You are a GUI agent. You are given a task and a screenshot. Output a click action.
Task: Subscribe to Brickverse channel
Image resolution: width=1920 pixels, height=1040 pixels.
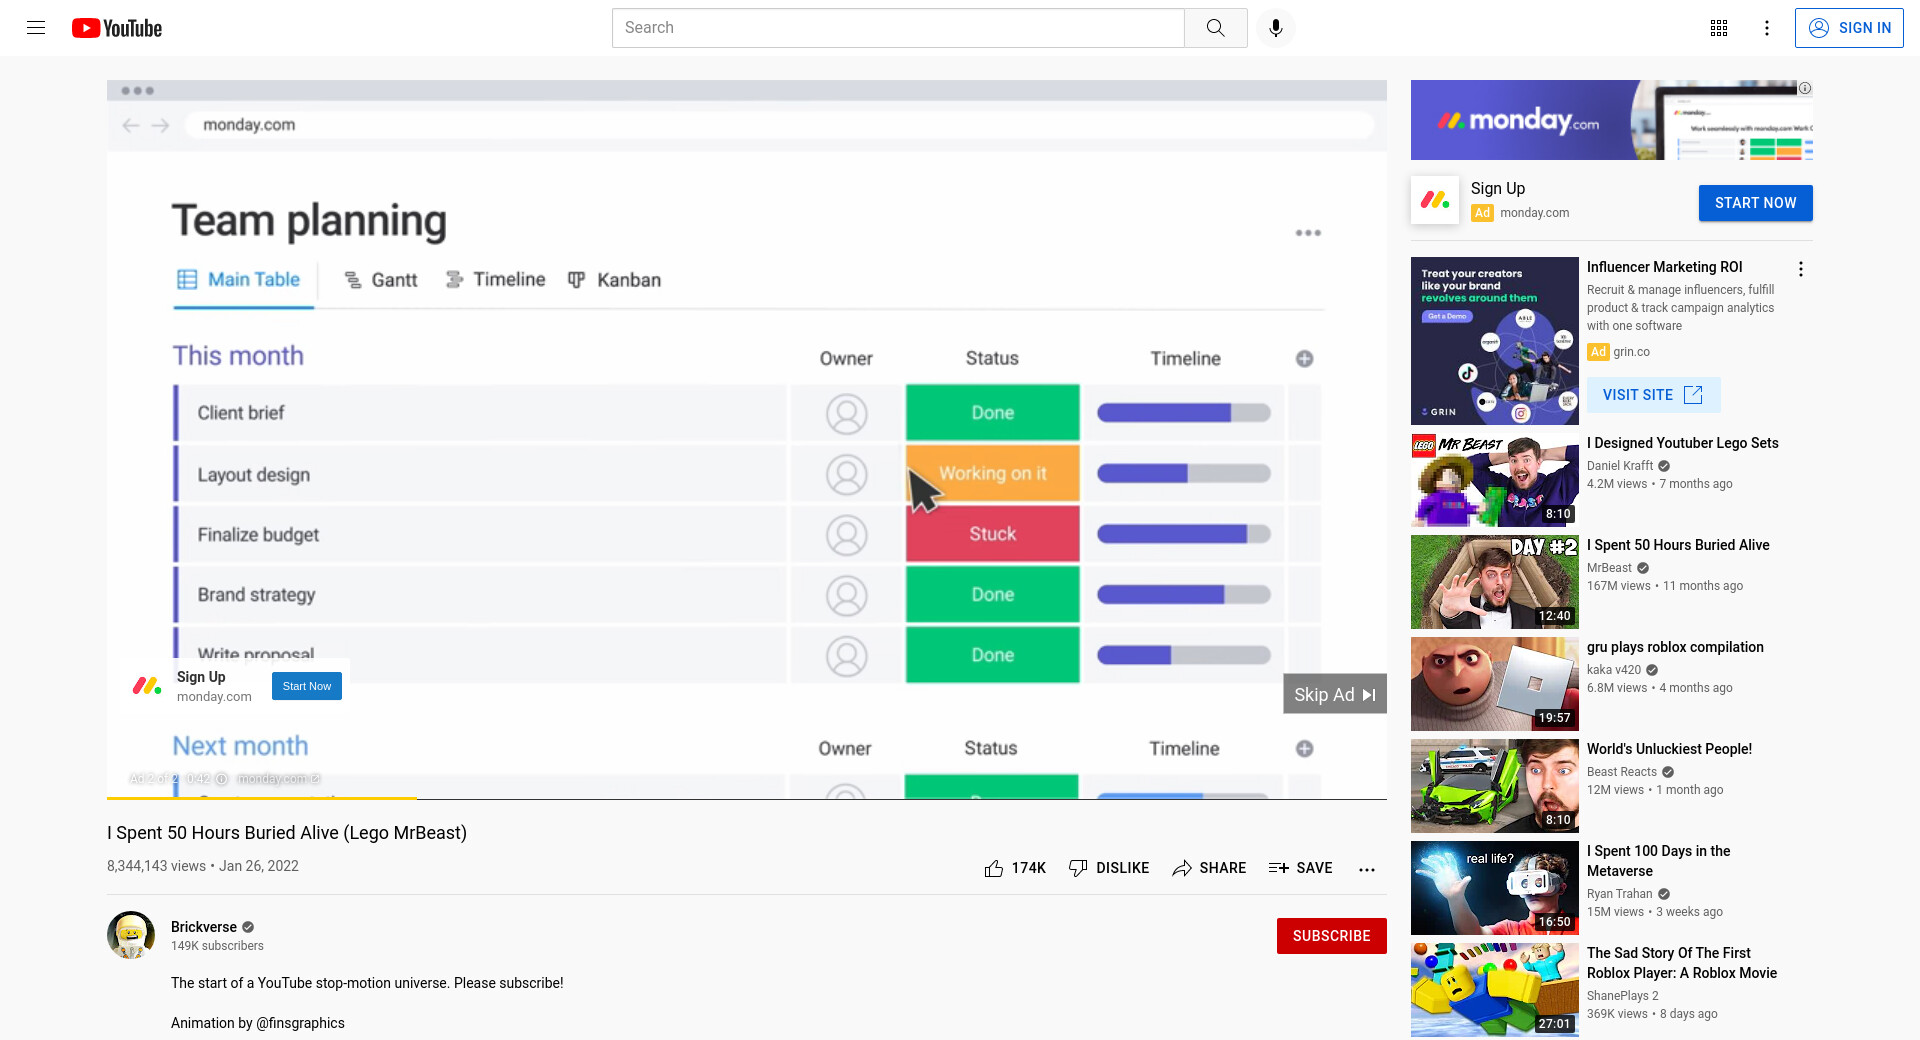(x=1331, y=936)
